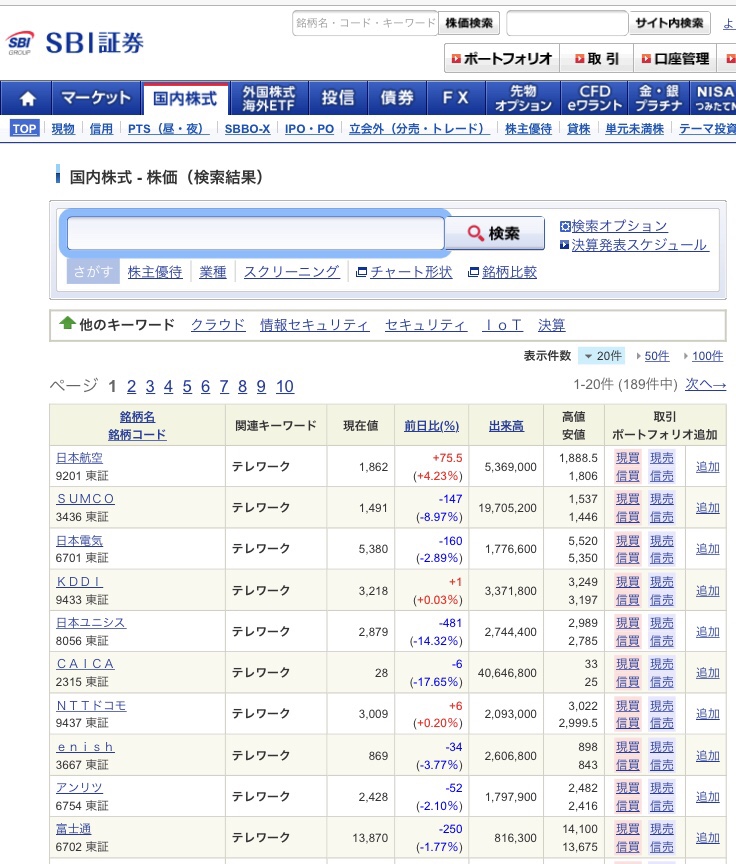Sort by 銘柄コード column header
The width and height of the screenshot is (736, 864).
(137, 435)
